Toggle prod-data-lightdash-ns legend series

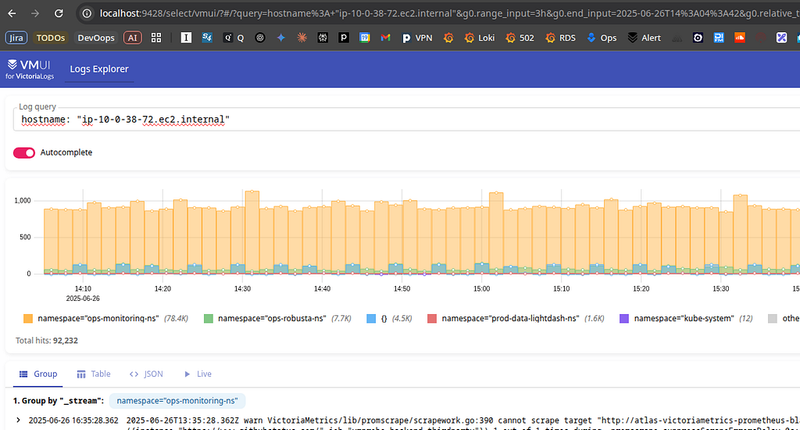click(515, 318)
